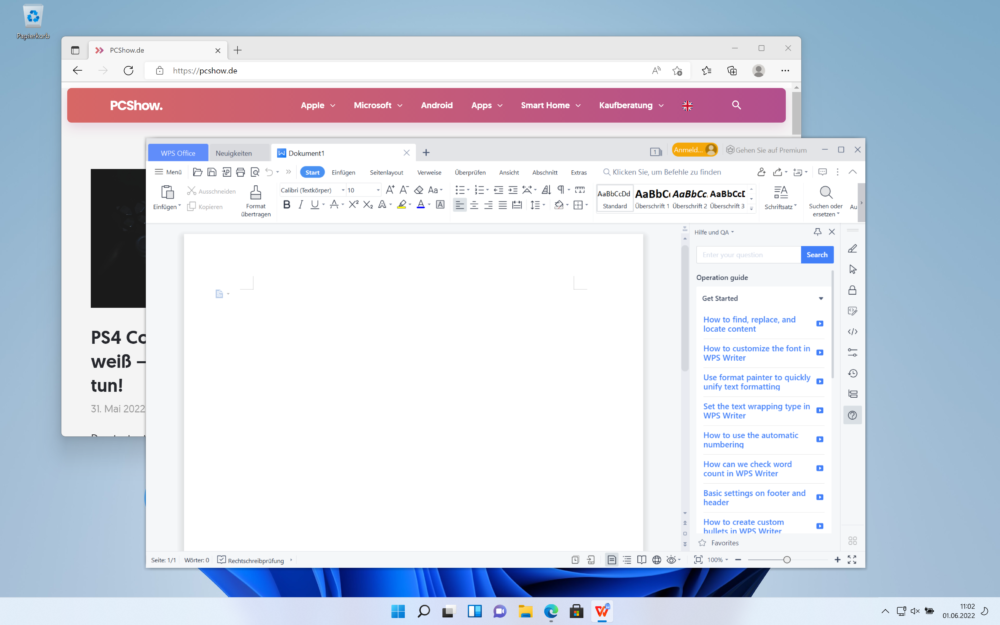The width and height of the screenshot is (1000, 625).
Task: Open bullet list style dropdown arrow
Action: (468, 190)
